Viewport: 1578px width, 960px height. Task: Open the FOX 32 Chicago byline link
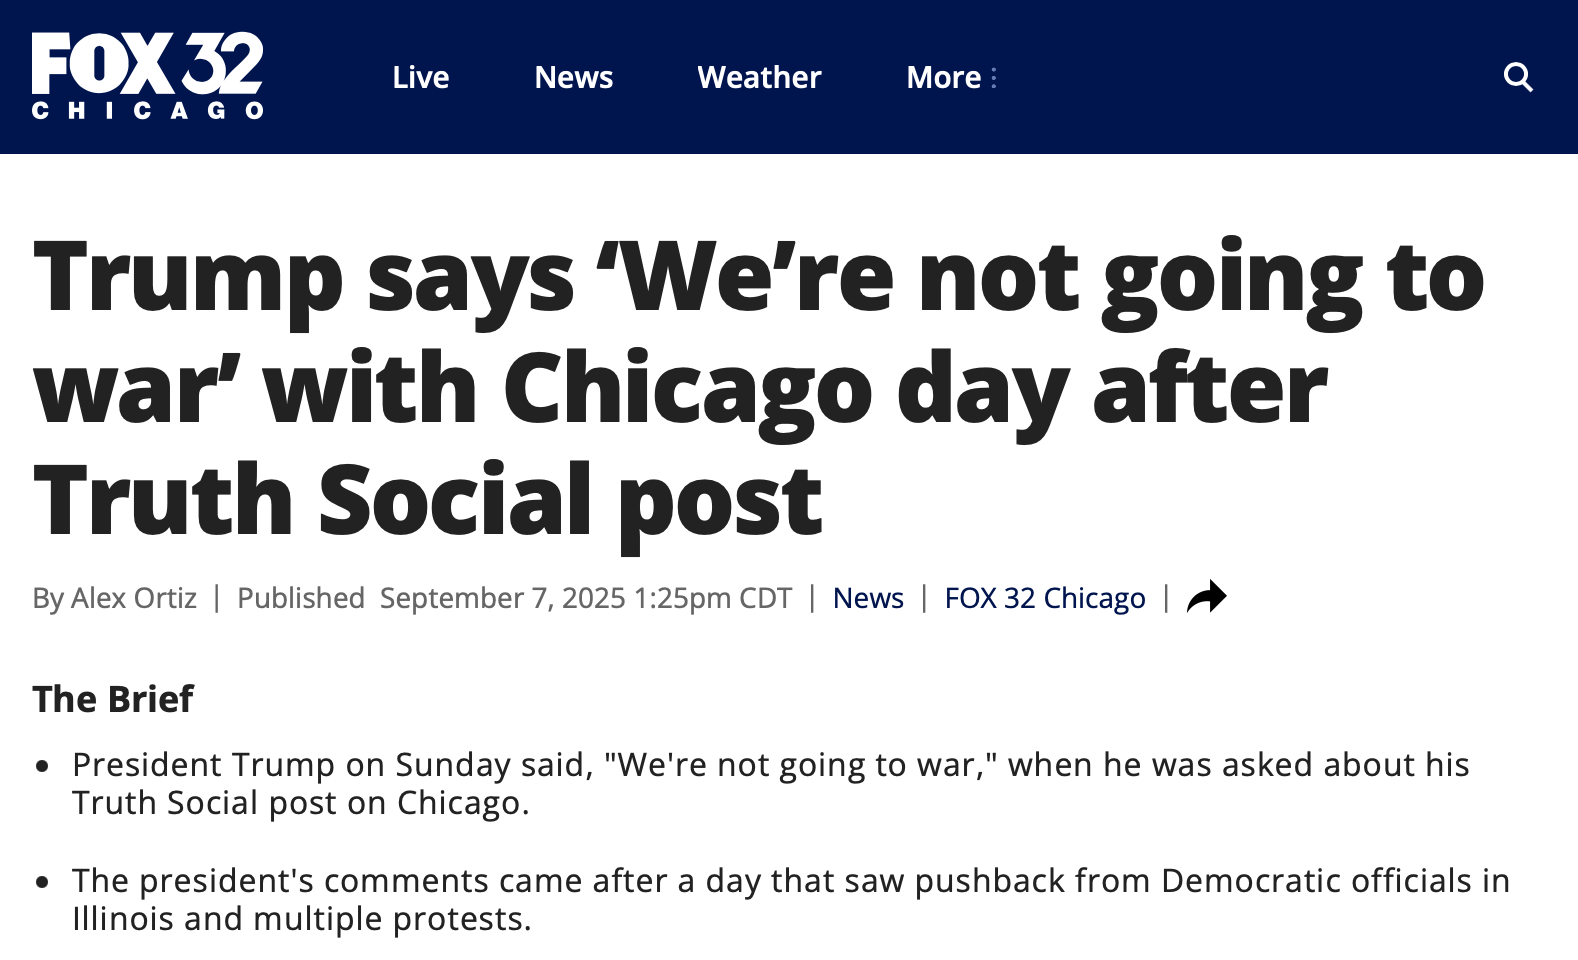click(1045, 598)
